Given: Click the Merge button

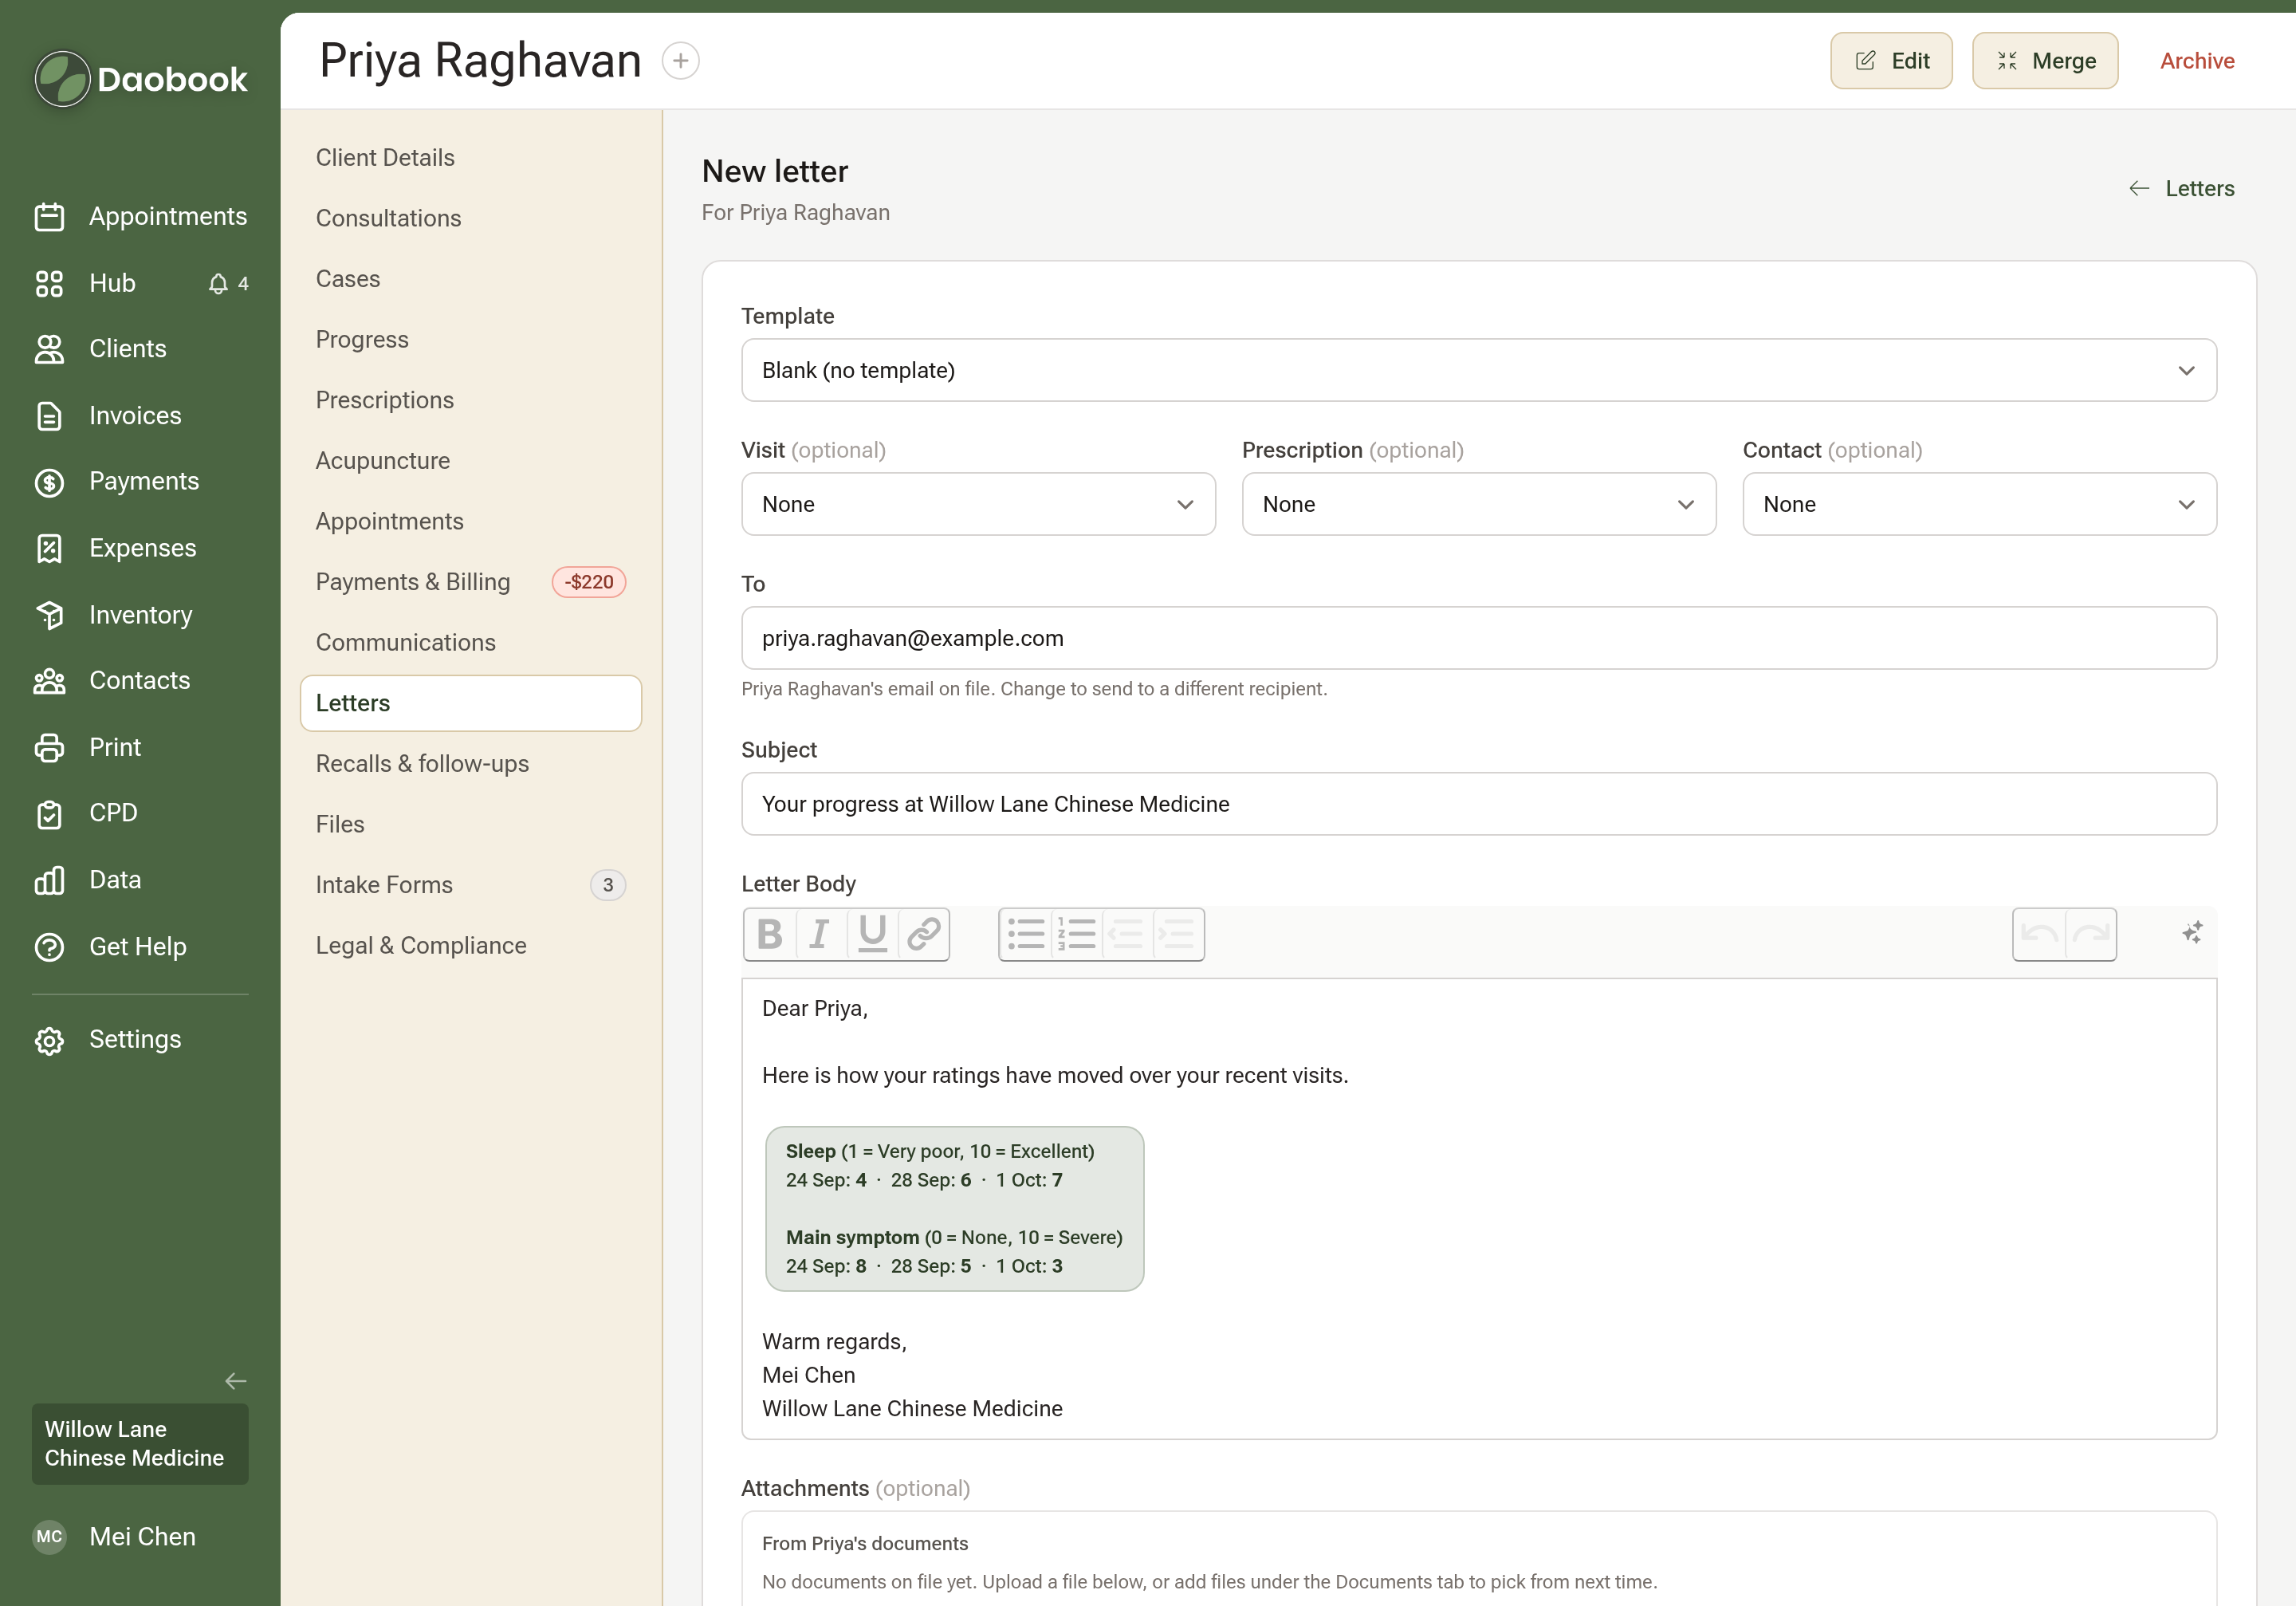Looking at the screenshot, I should coord(2045,61).
